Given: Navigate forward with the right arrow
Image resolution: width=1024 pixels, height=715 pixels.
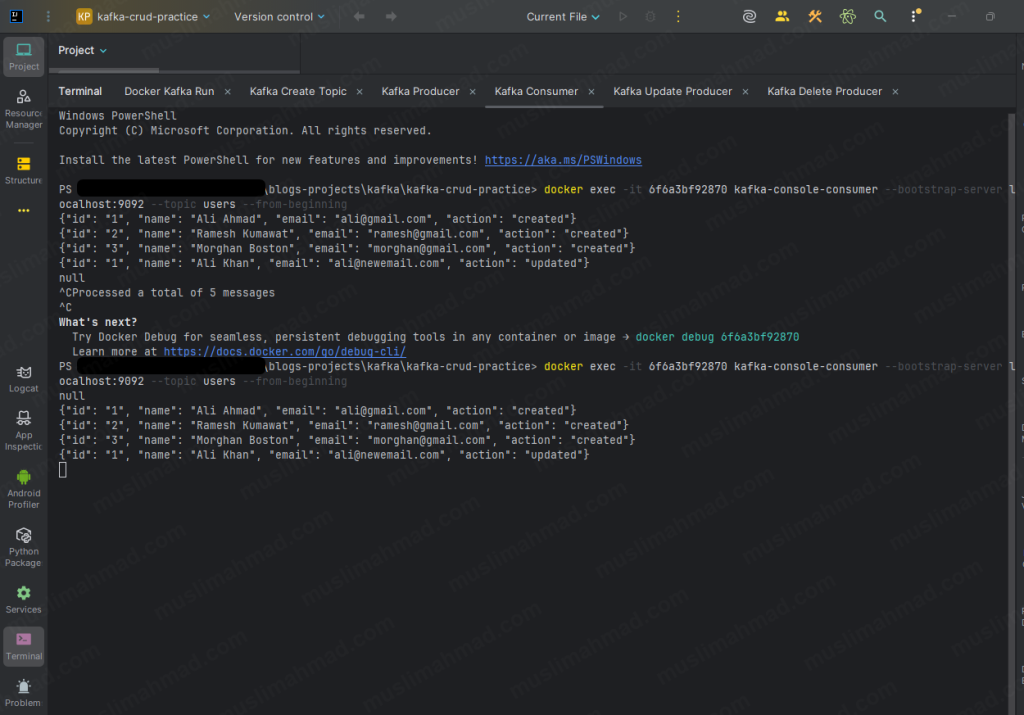Looking at the screenshot, I should (391, 16).
